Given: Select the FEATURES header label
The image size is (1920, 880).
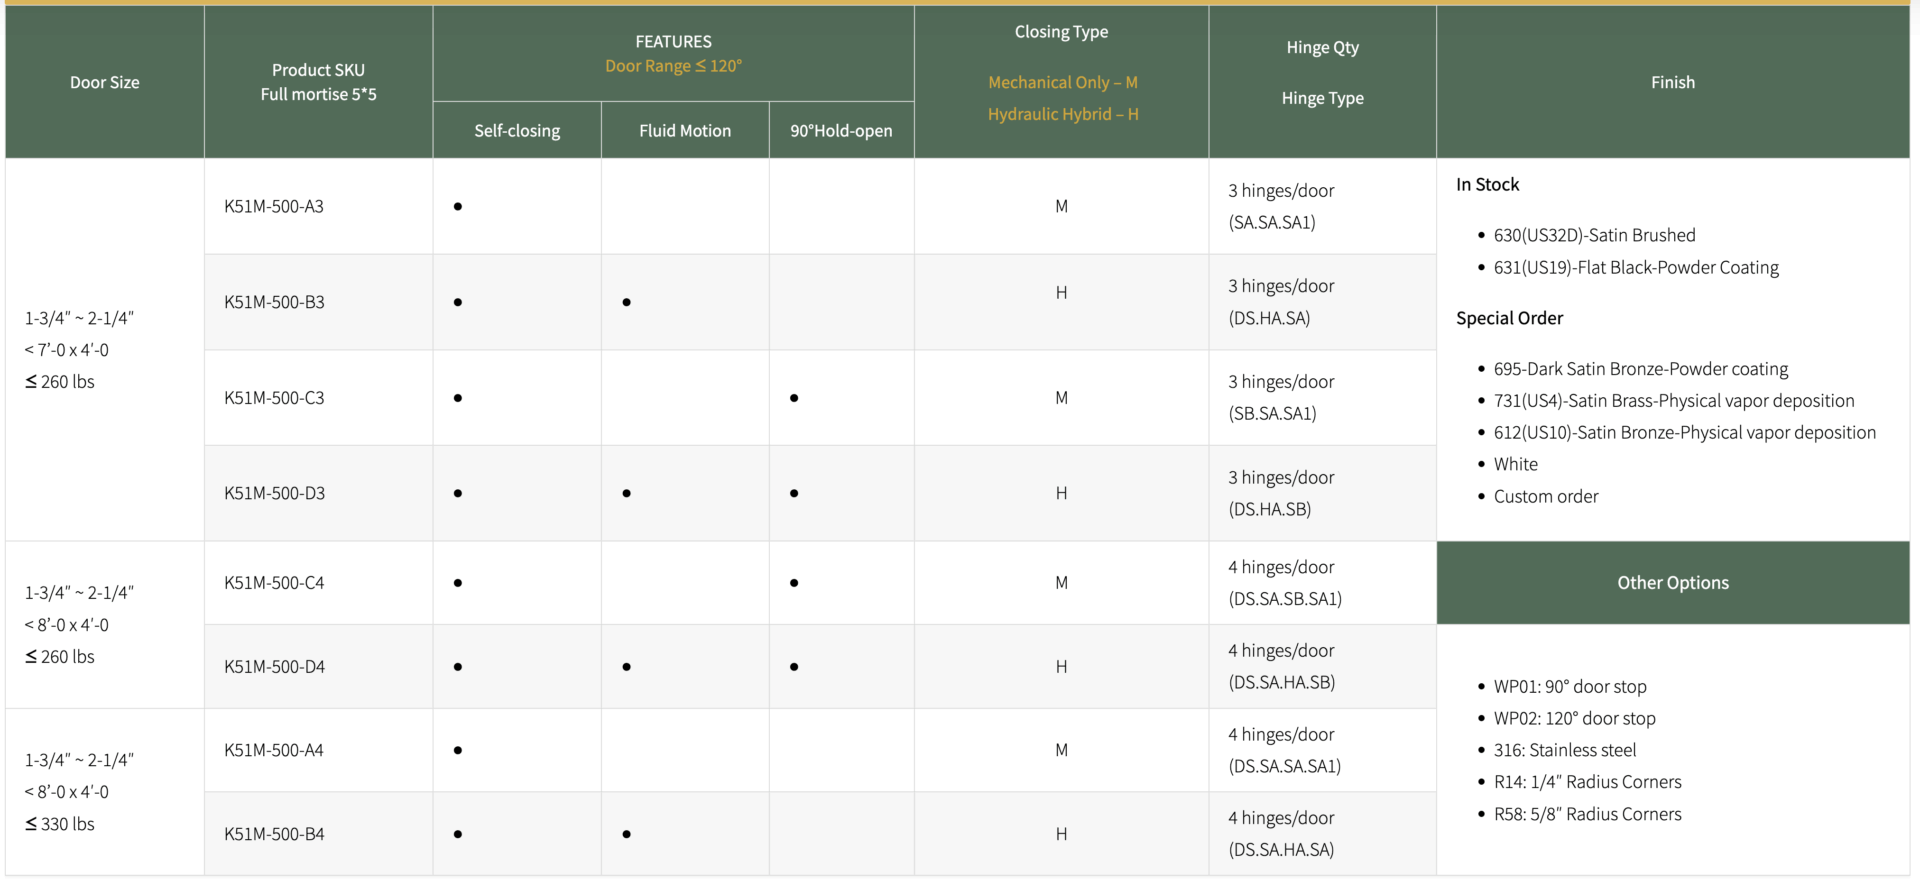Looking at the screenshot, I should pyautogui.click(x=674, y=42).
